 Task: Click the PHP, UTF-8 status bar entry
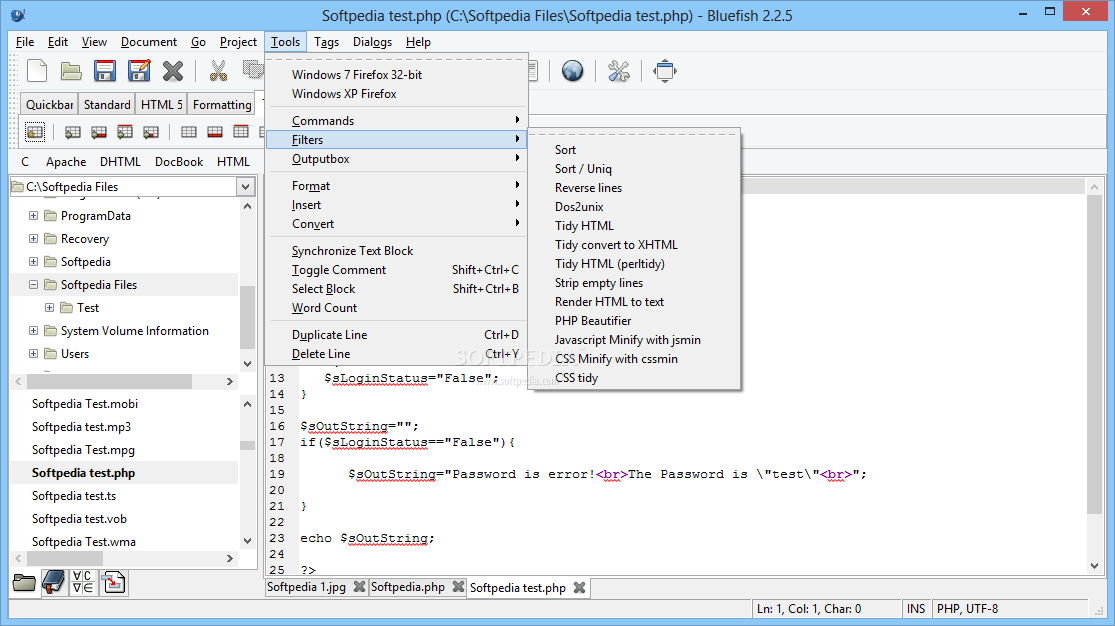pos(968,609)
